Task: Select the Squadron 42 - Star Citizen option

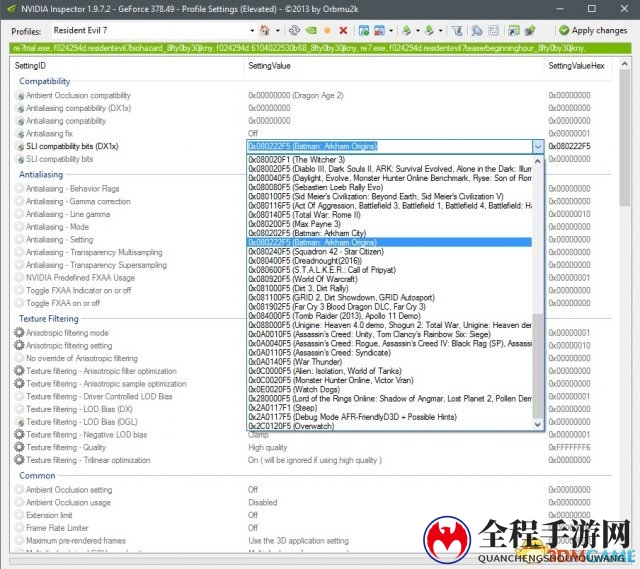Action: tap(389, 251)
